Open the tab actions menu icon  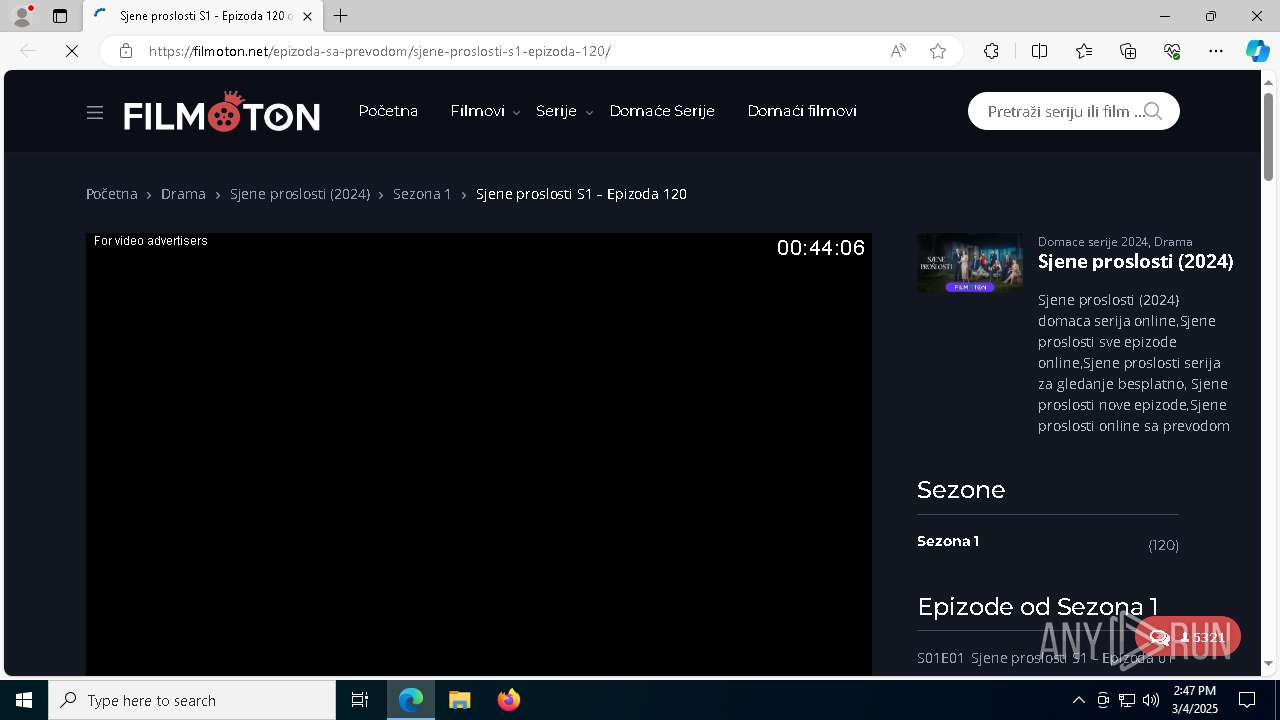click(60, 16)
